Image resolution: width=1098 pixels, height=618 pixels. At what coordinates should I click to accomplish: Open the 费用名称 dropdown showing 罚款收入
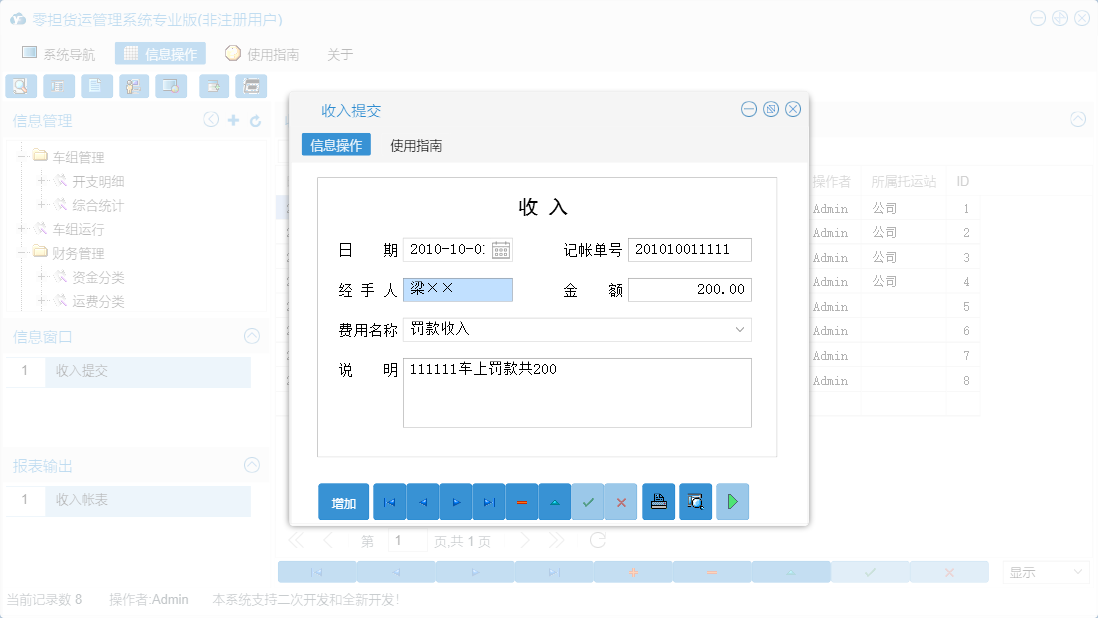point(738,329)
